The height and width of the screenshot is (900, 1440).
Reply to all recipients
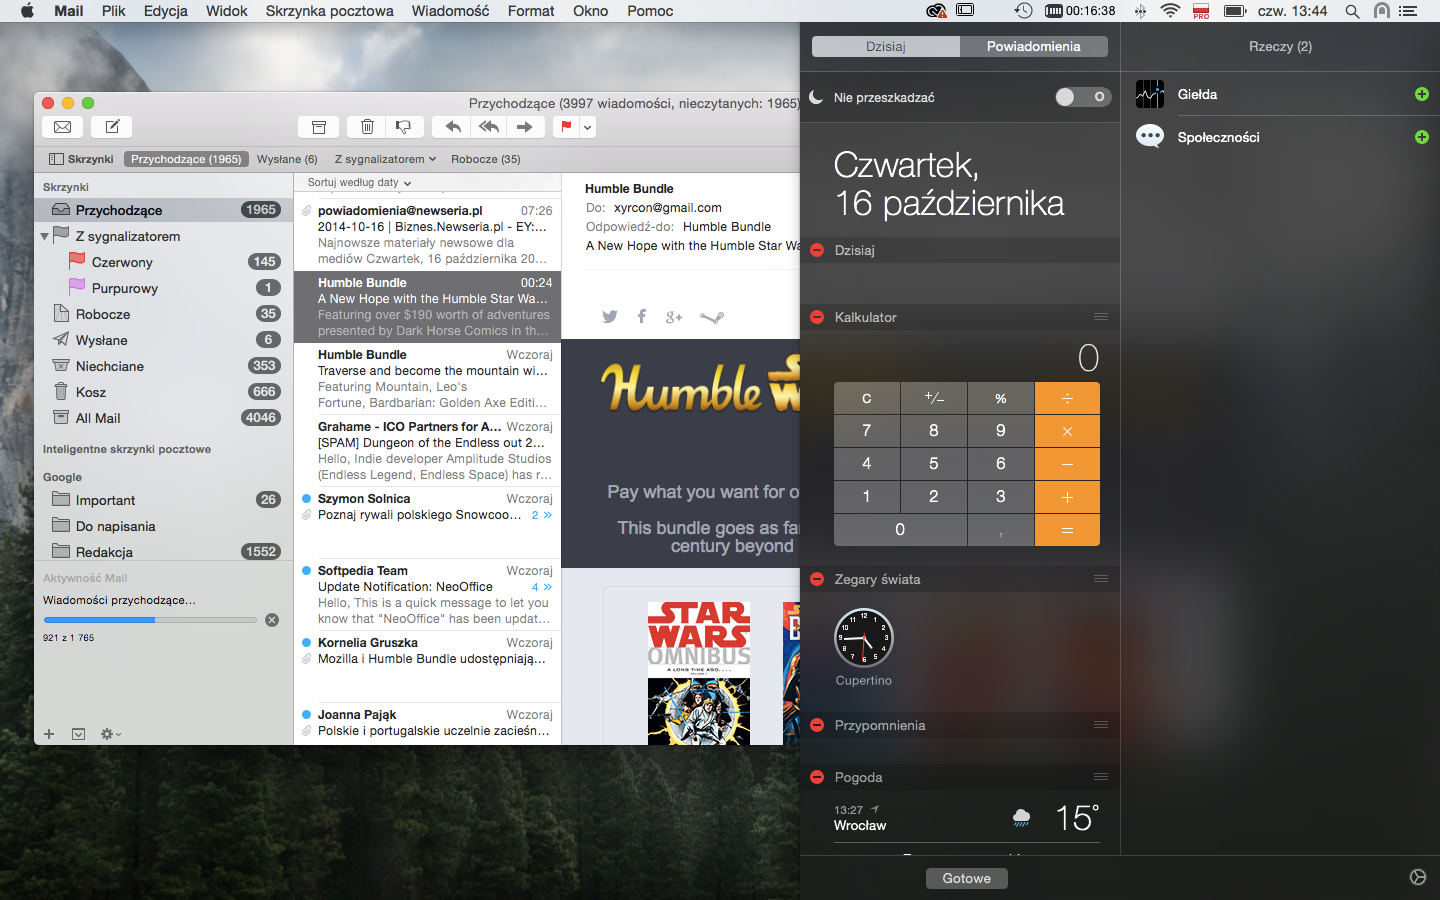click(x=489, y=127)
